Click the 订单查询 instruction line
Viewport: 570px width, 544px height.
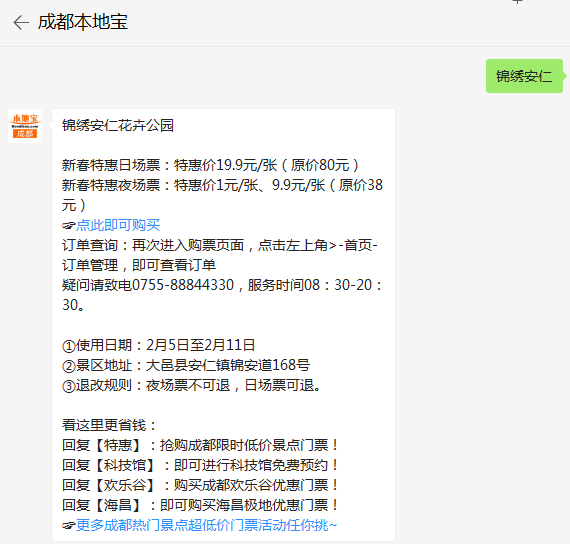(220, 255)
